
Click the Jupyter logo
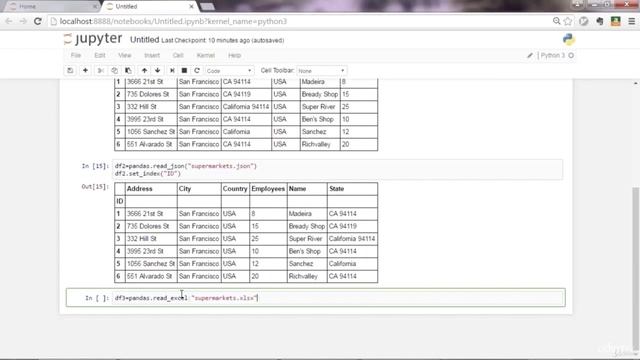(x=93, y=38)
